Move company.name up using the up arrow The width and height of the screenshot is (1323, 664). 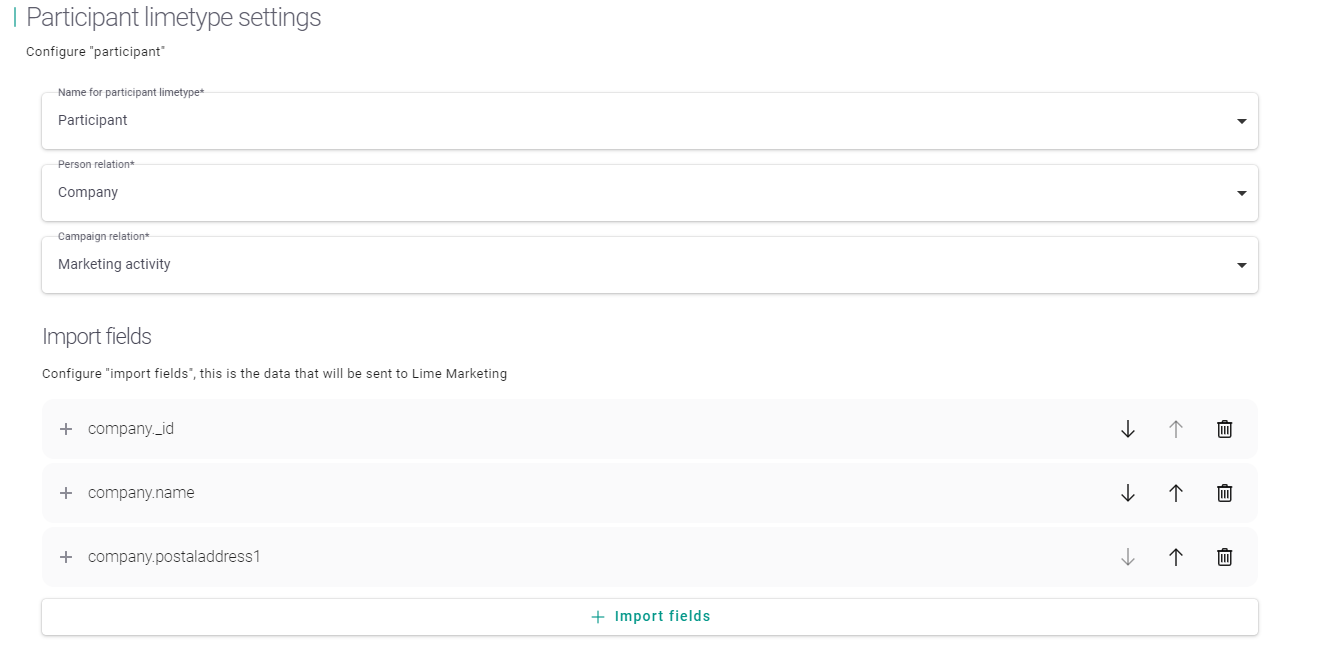tap(1175, 492)
